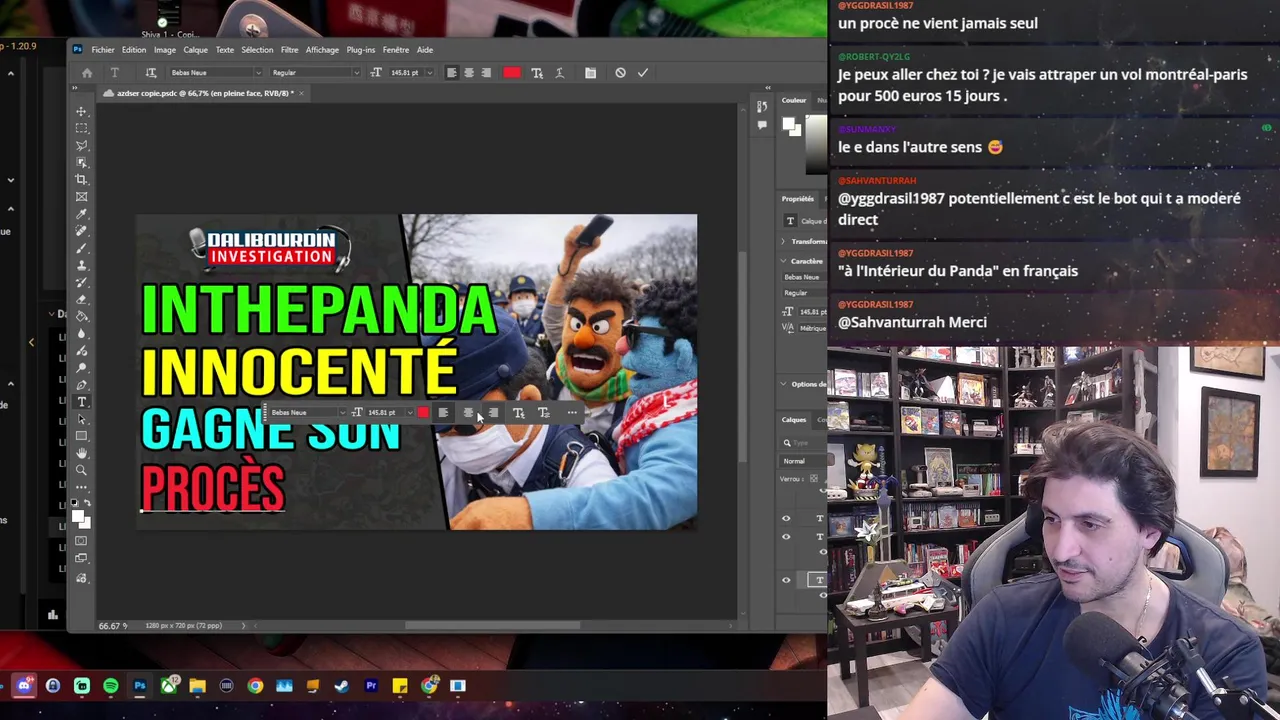Click the foreground color swatch in toolbar
The height and width of the screenshot is (720, 1280).
(78, 517)
